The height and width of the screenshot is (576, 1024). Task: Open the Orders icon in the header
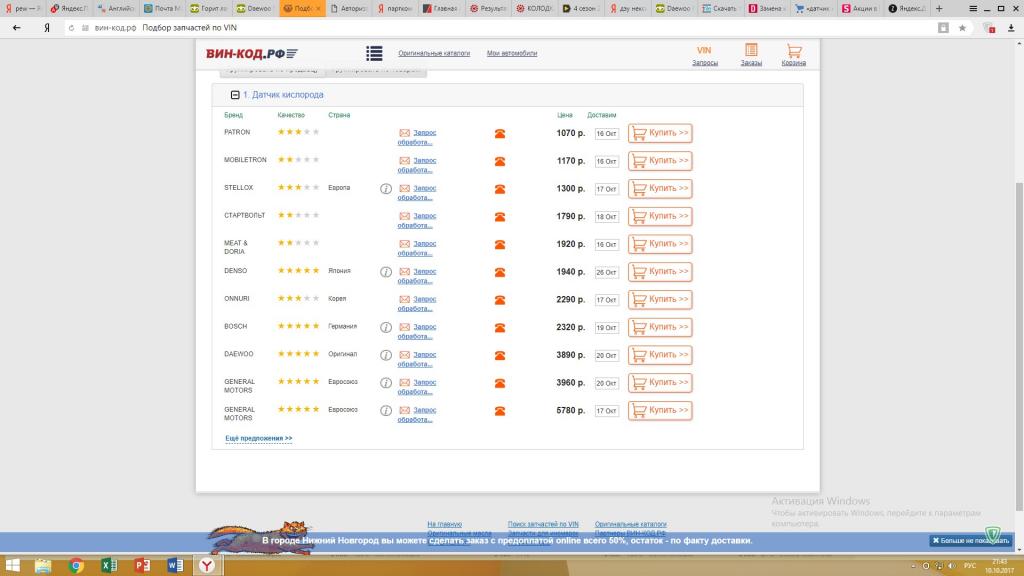(x=751, y=55)
